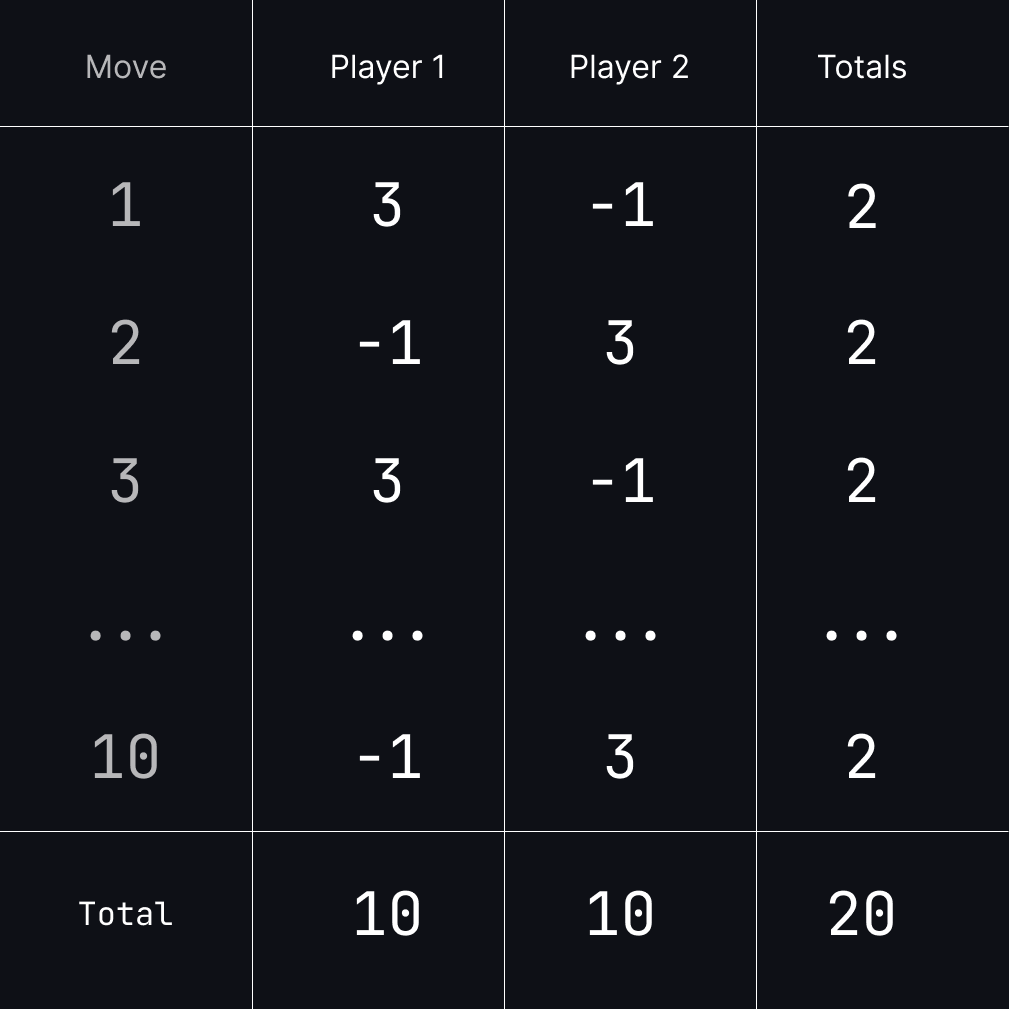
Task: Click Player 1's -1 score for move 2
Action: pyautogui.click(x=389, y=344)
